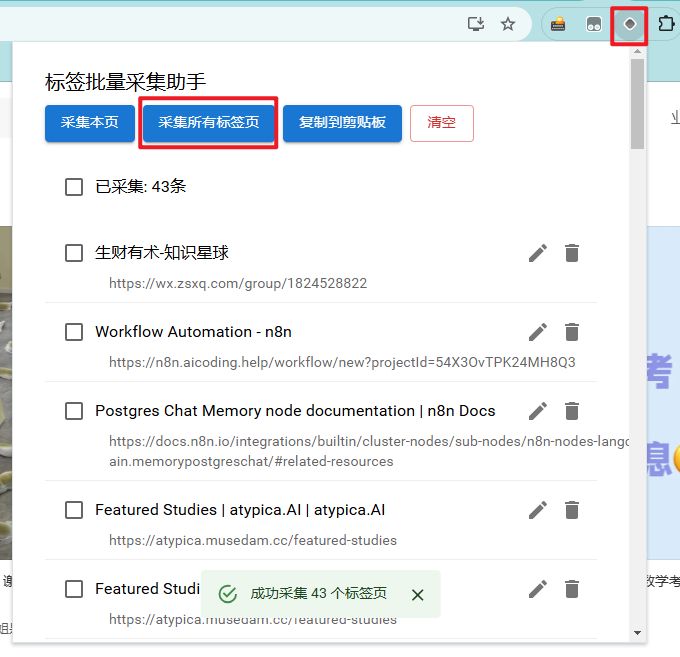Open the robot-face extension icon
The image size is (680, 657).
coord(593,24)
